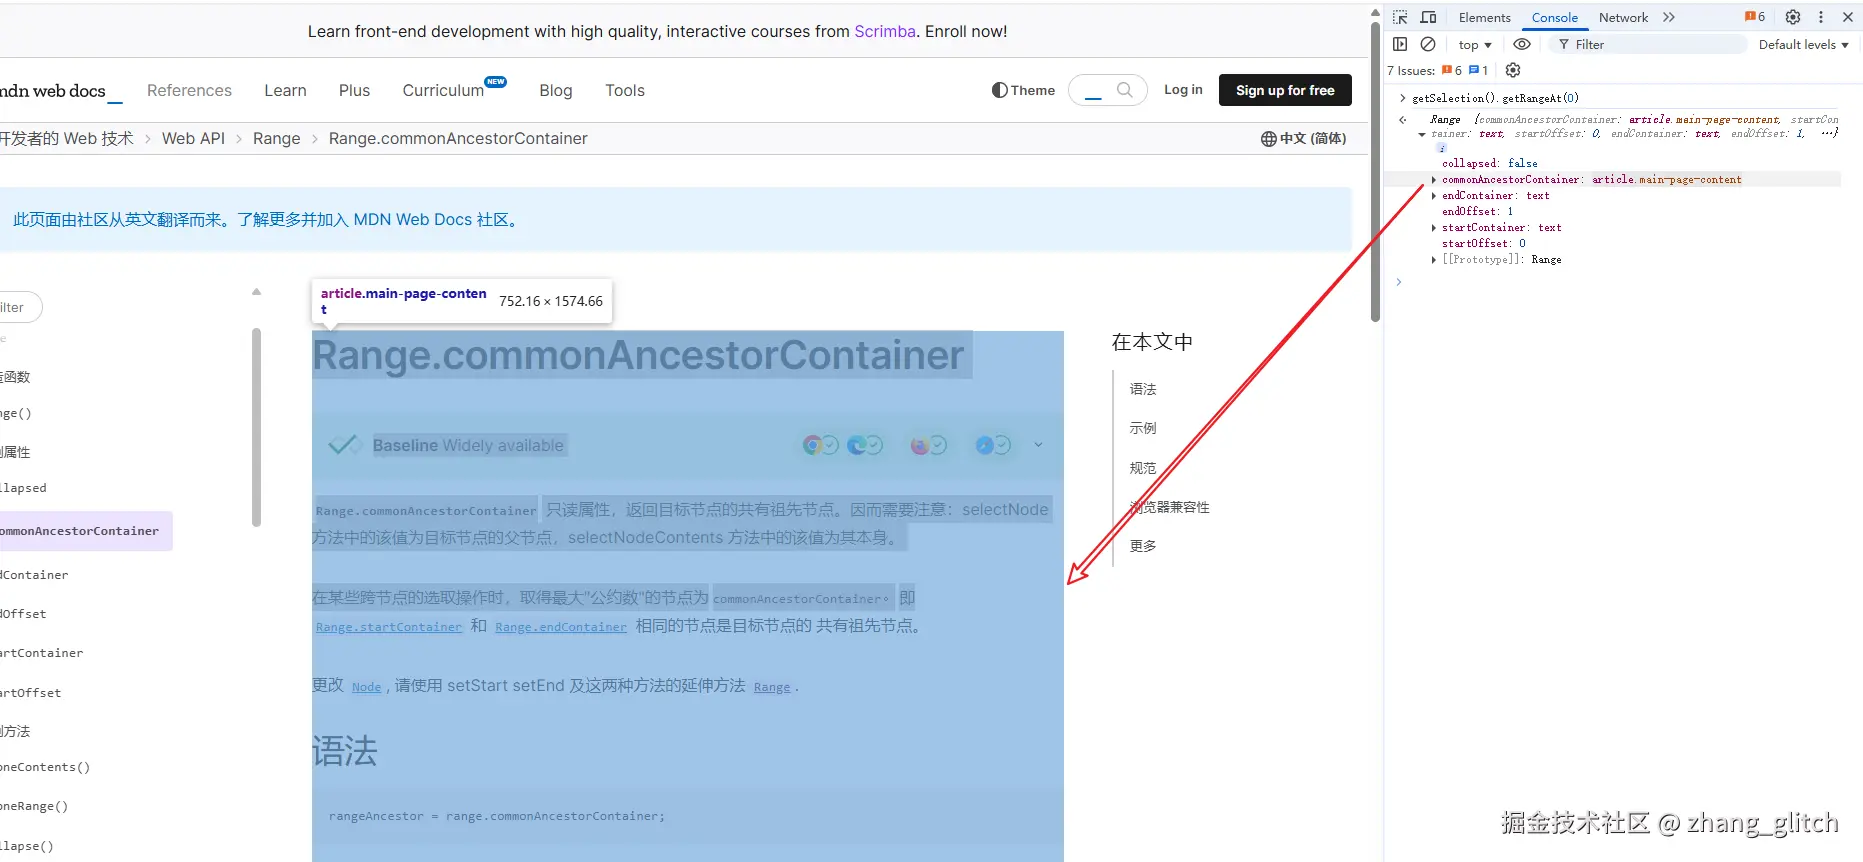Click the collapsed: false property text
The height and width of the screenshot is (862, 1863).
pos(1489,164)
